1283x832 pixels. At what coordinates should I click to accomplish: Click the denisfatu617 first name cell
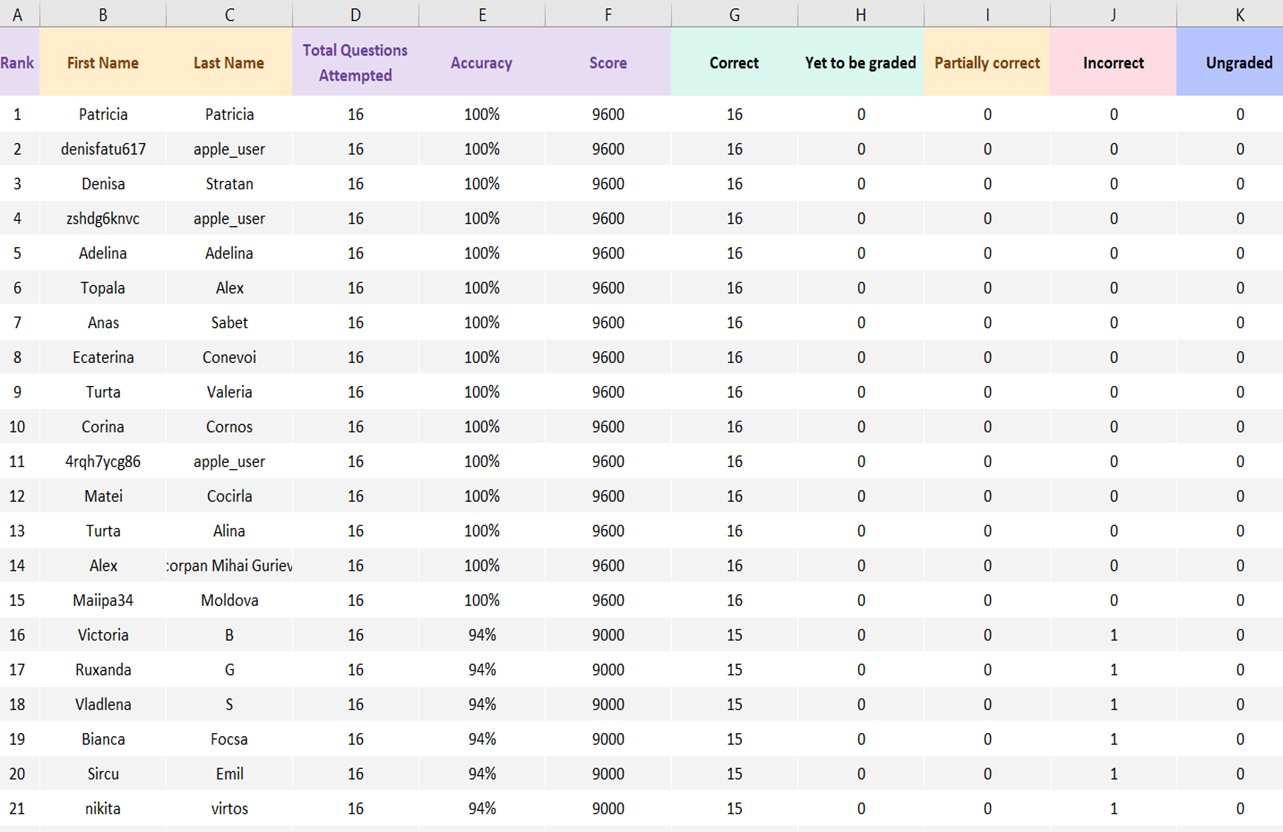coord(103,149)
